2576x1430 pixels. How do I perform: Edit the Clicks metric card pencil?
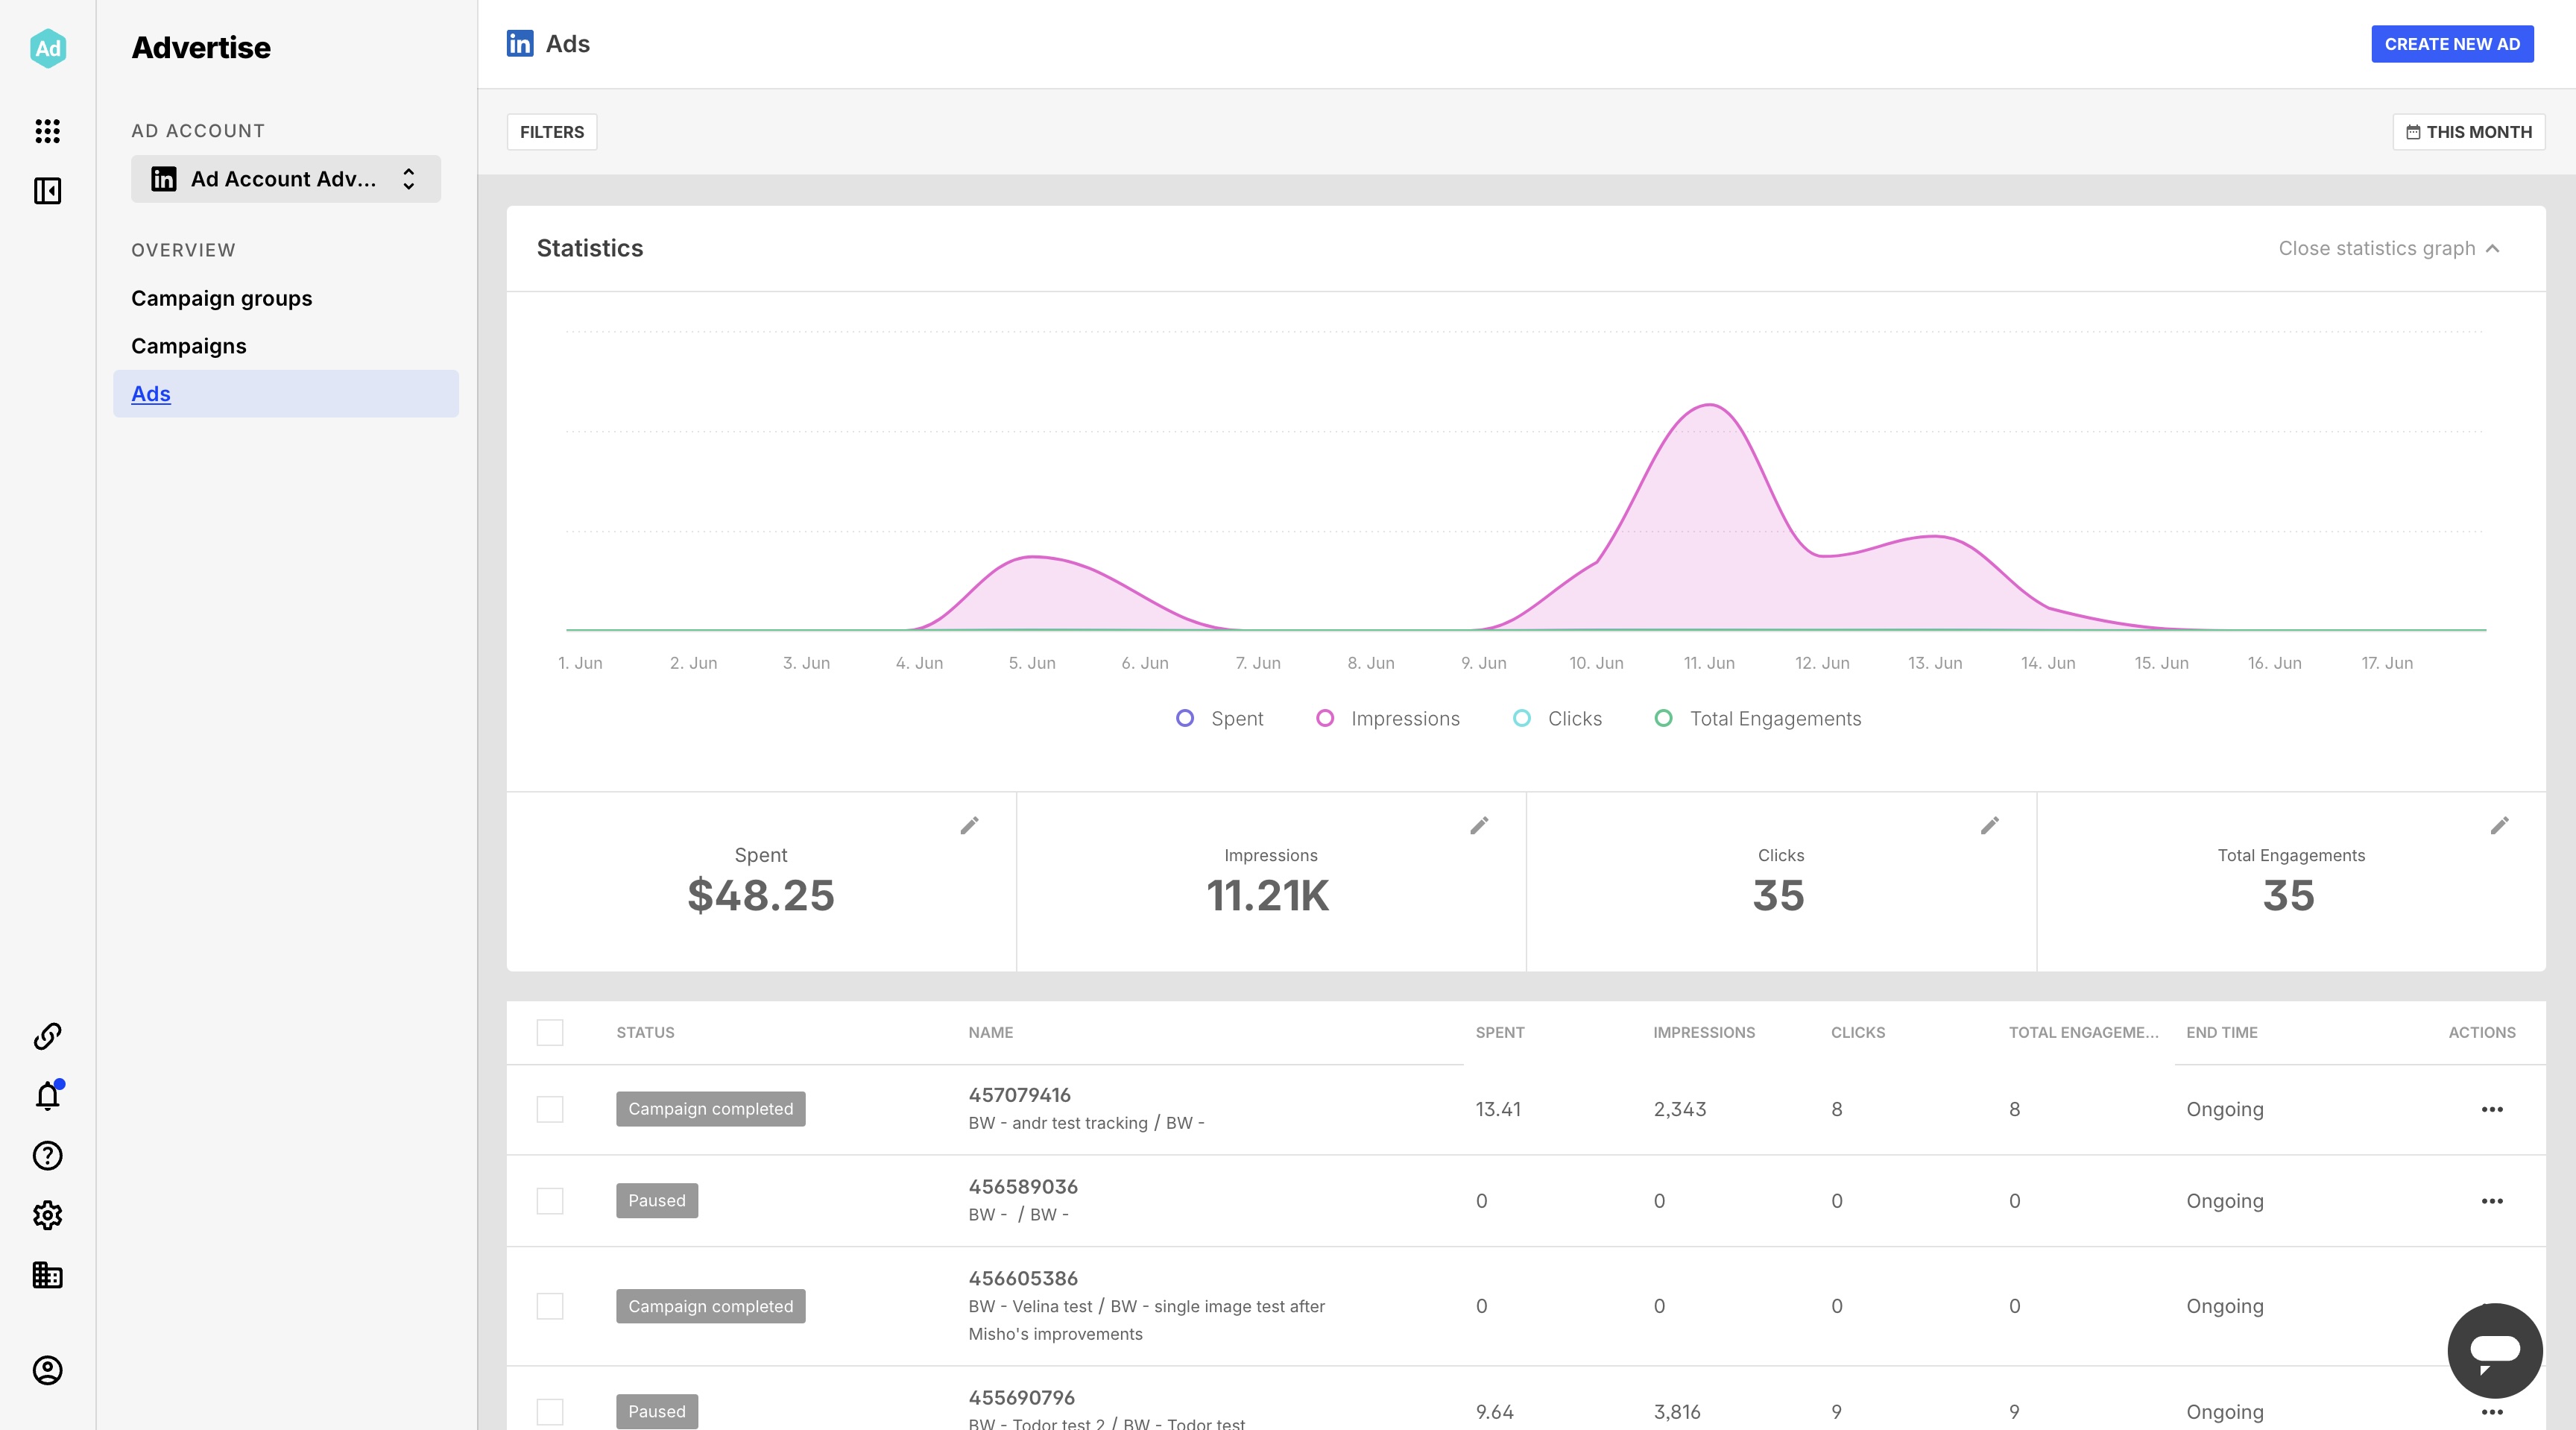(1990, 825)
